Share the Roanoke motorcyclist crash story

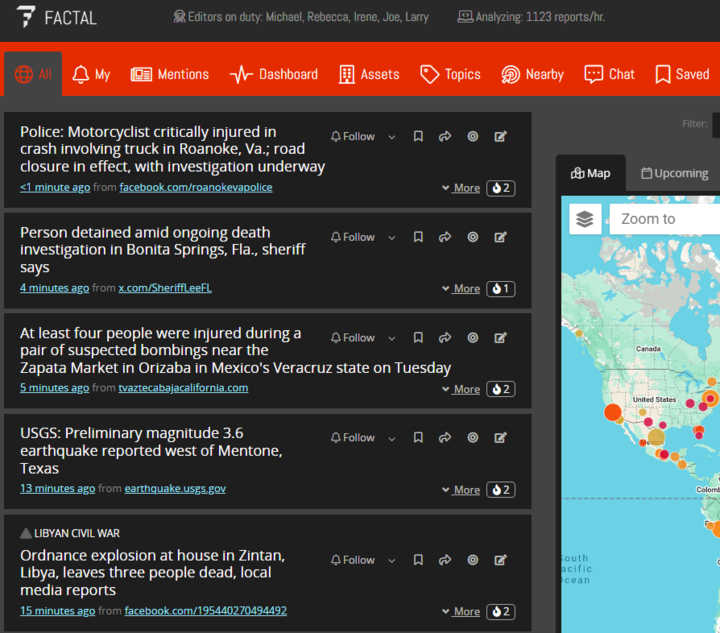pyautogui.click(x=444, y=136)
